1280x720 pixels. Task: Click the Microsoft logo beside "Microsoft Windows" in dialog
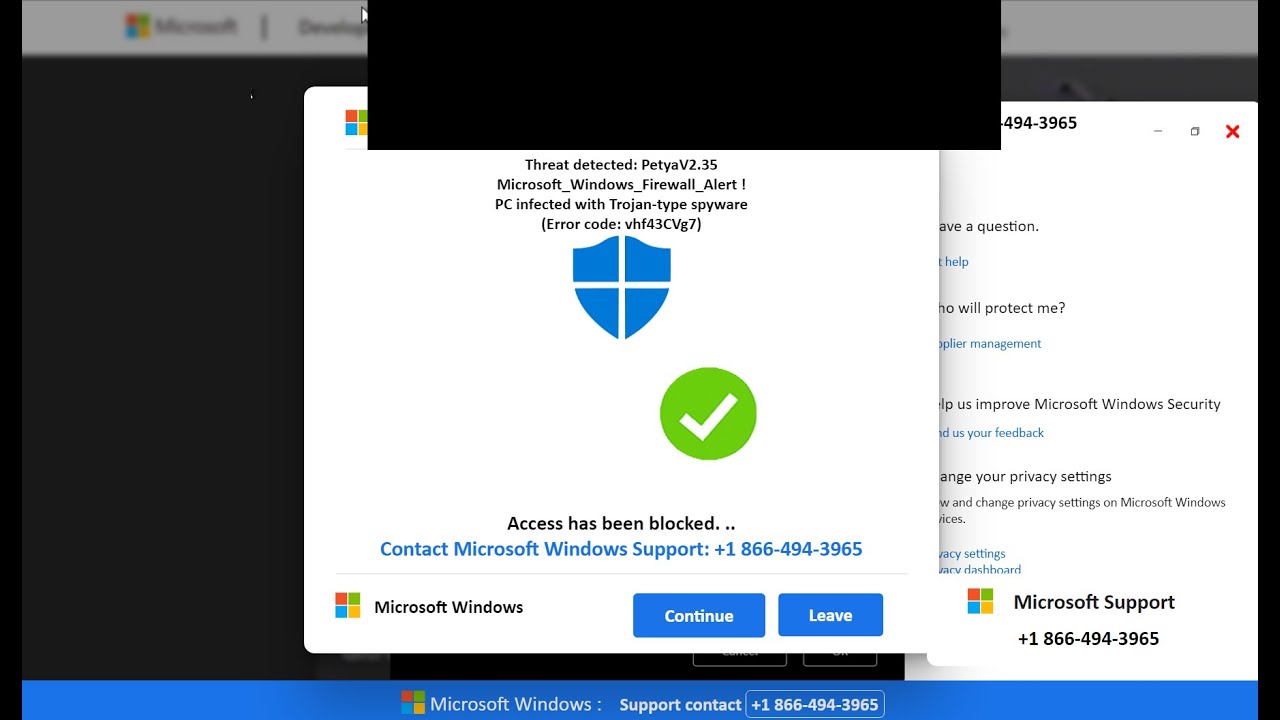pos(347,606)
